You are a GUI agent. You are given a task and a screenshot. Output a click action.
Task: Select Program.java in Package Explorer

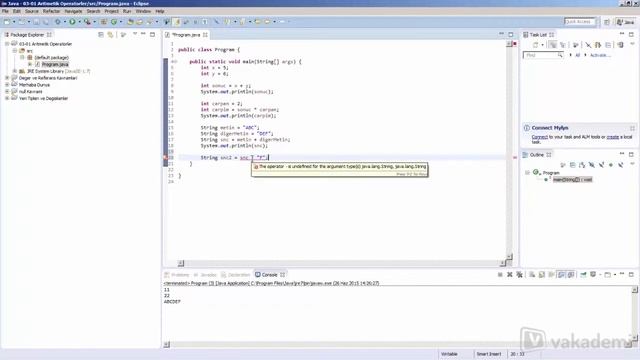(x=55, y=64)
